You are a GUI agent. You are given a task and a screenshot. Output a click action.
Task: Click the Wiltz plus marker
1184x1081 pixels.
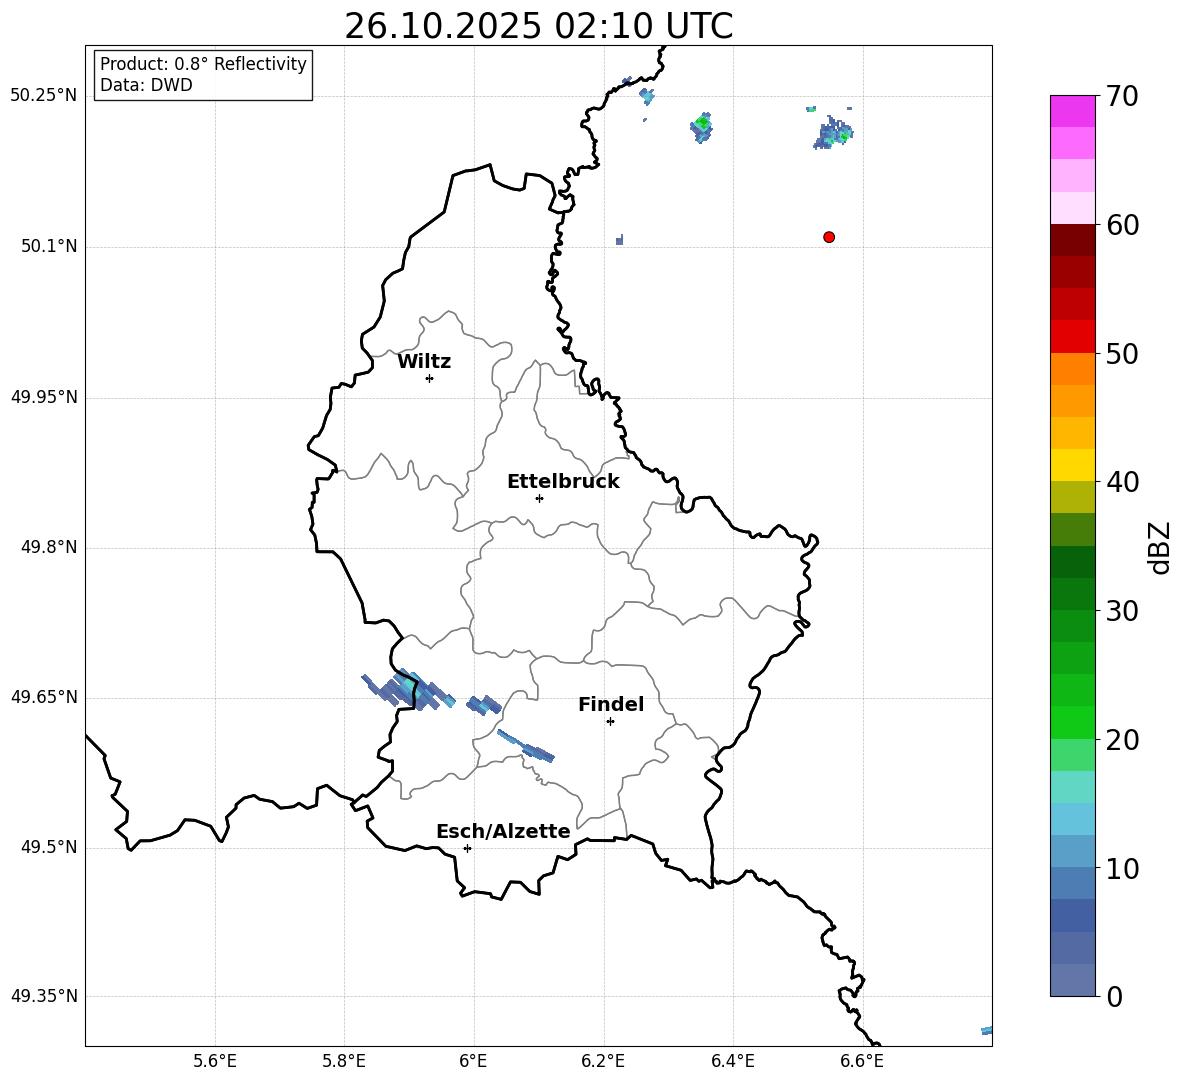tap(430, 378)
